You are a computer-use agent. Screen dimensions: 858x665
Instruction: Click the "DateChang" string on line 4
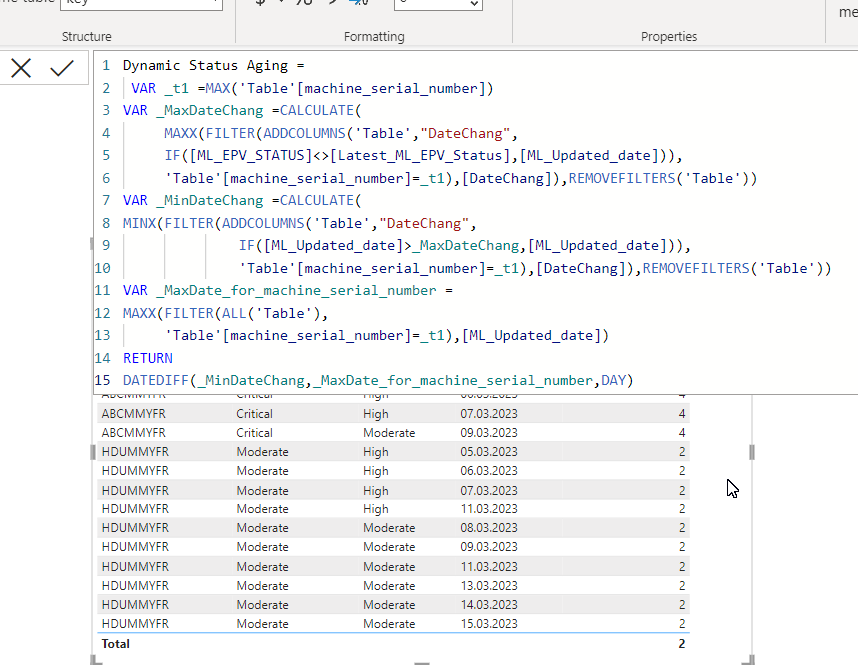click(466, 134)
